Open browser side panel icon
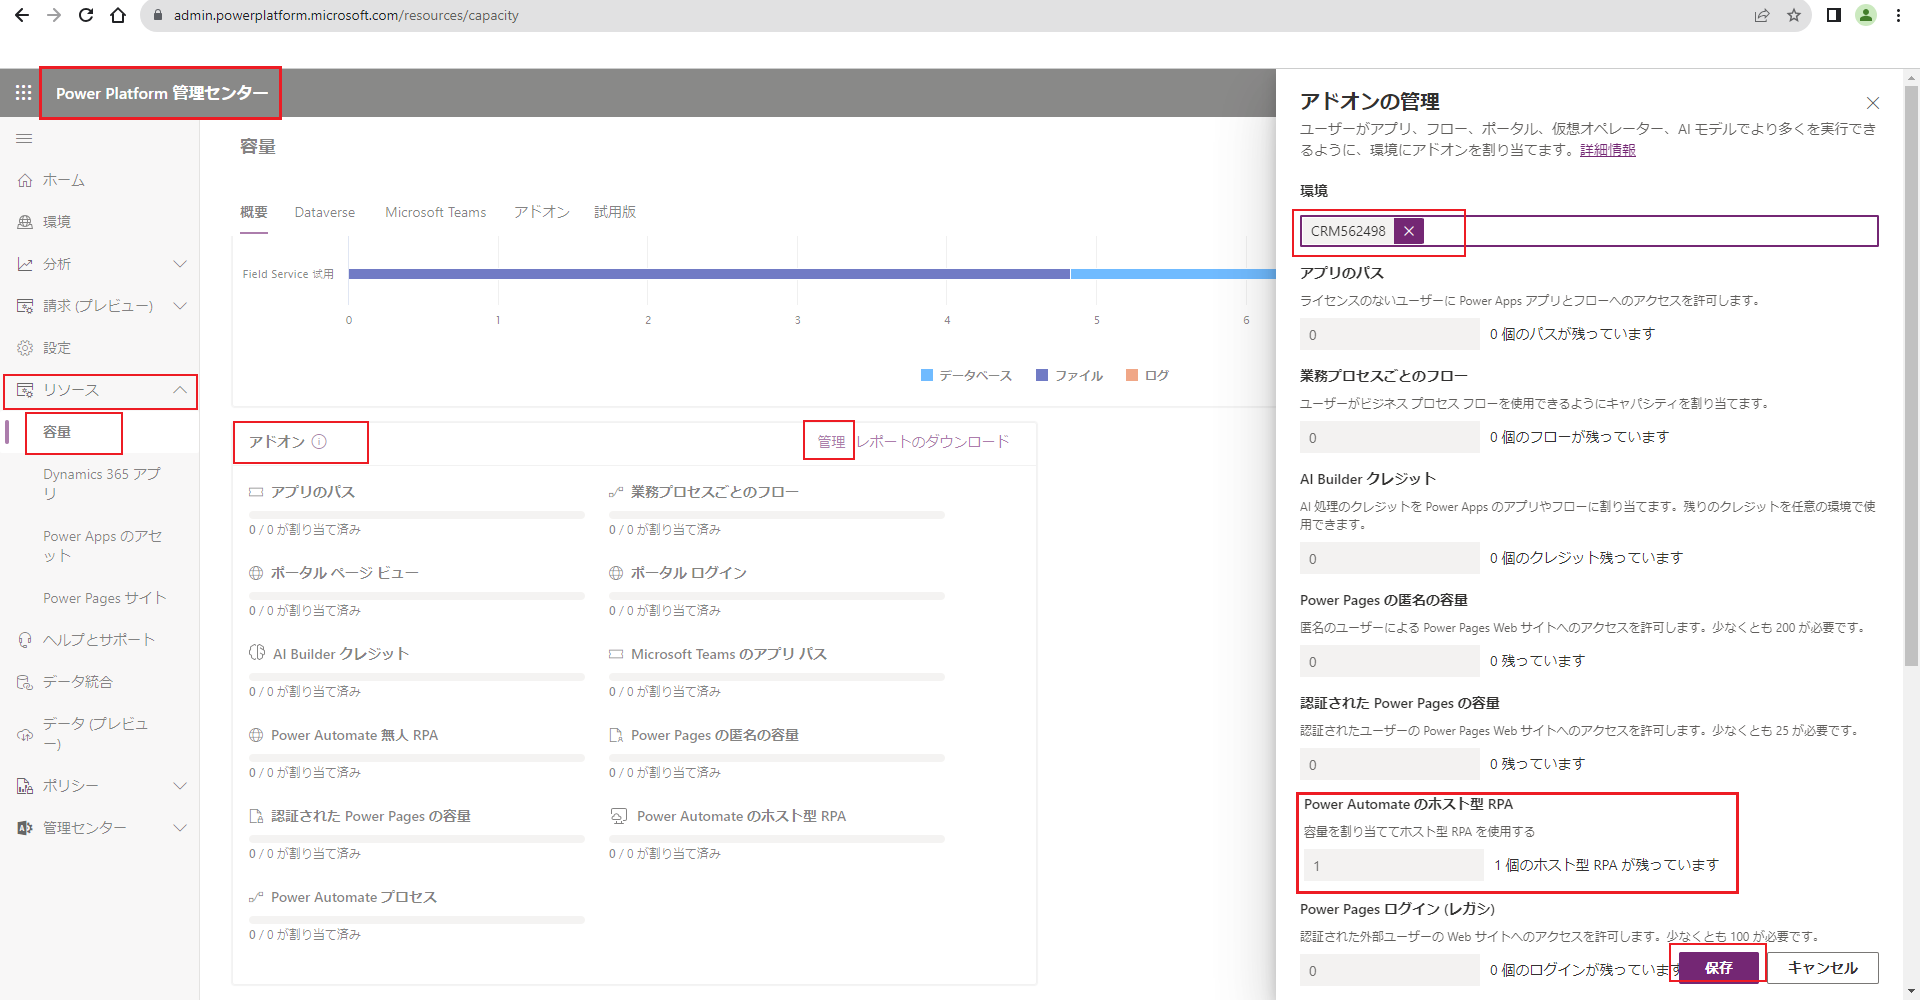Image resolution: width=1920 pixels, height=1000 pixels. pyautogui.click(x=1834, y=15)
